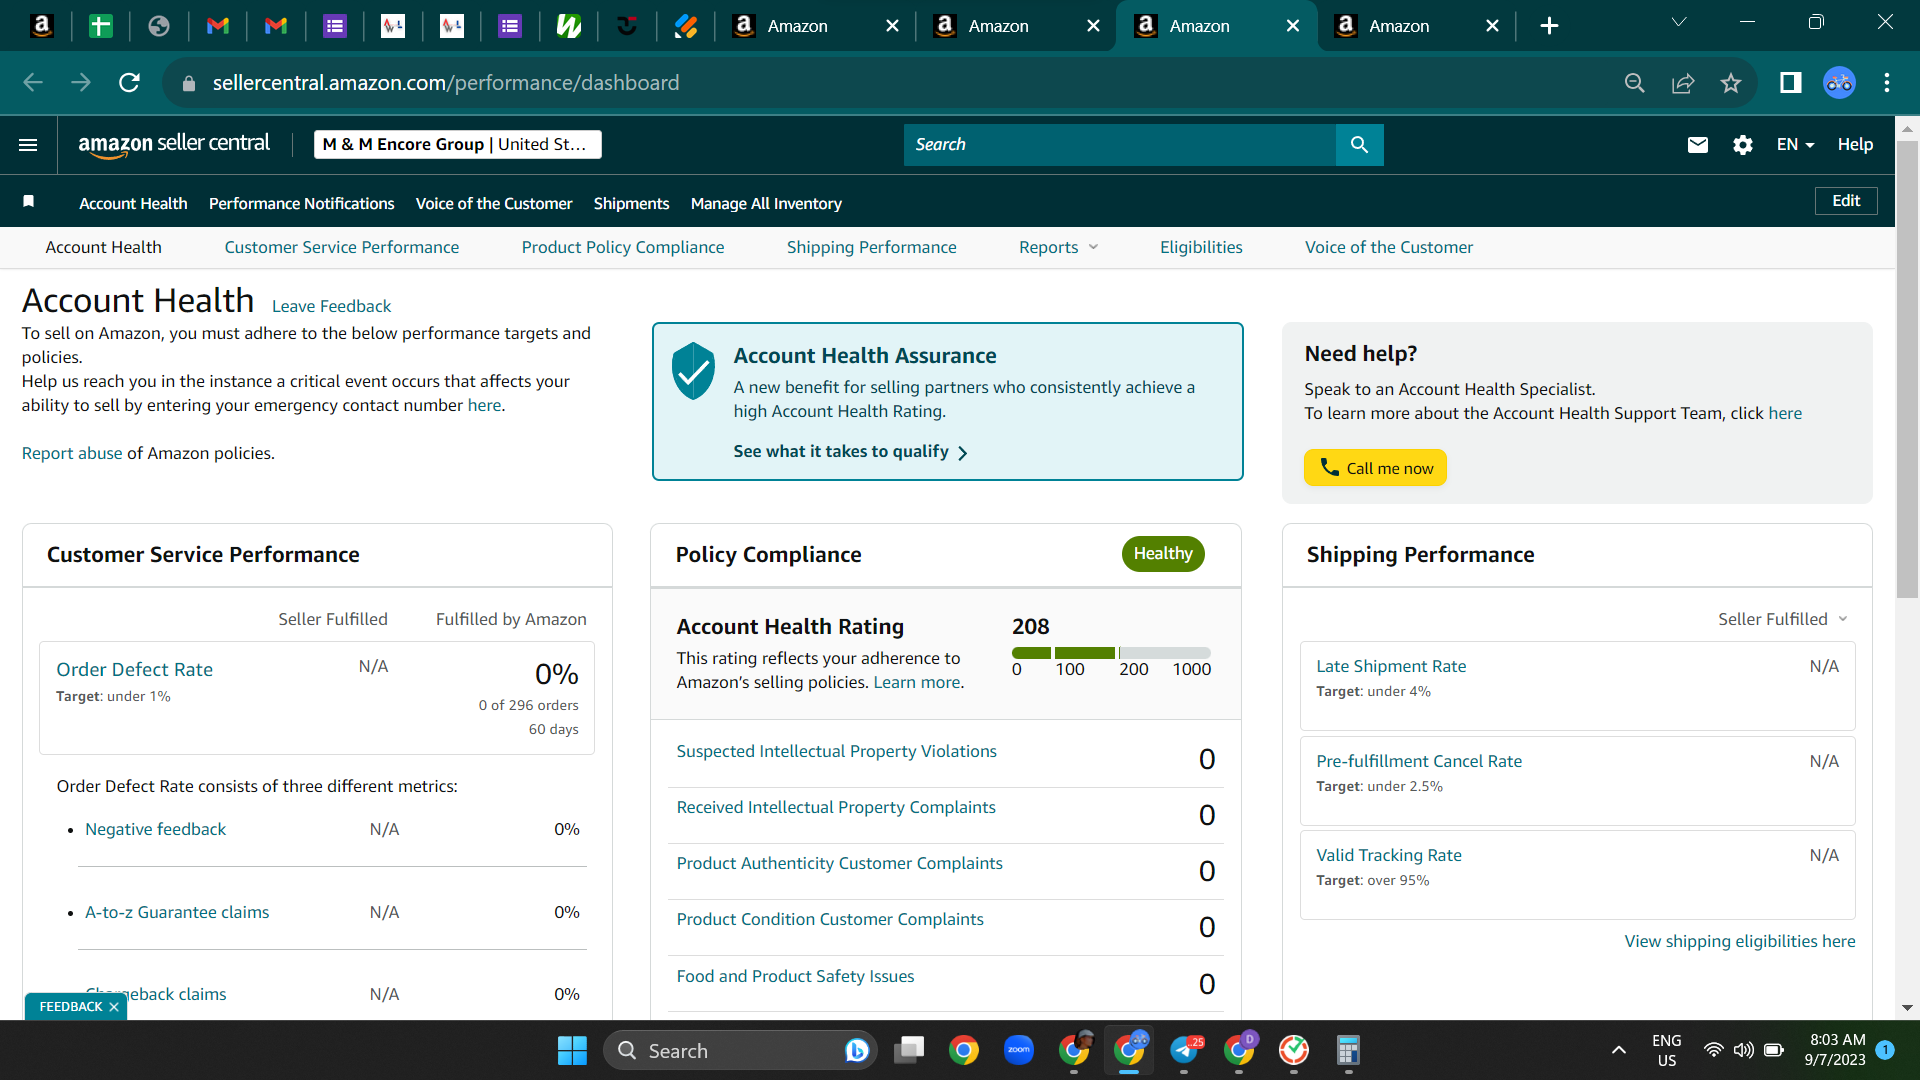Click the Leave Feedback link

[x=331, y=306]
